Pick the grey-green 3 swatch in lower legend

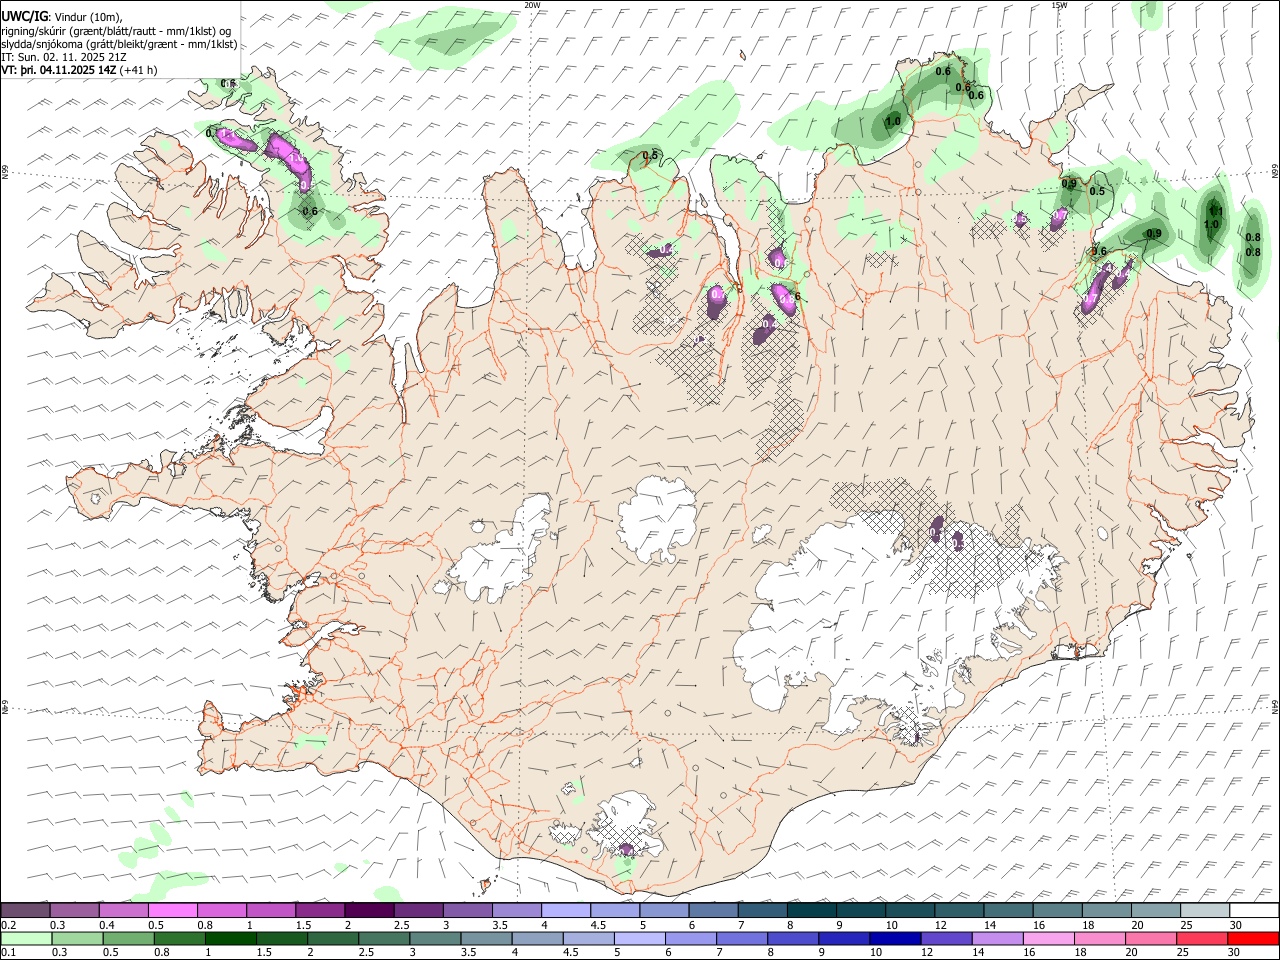(435, 938)
